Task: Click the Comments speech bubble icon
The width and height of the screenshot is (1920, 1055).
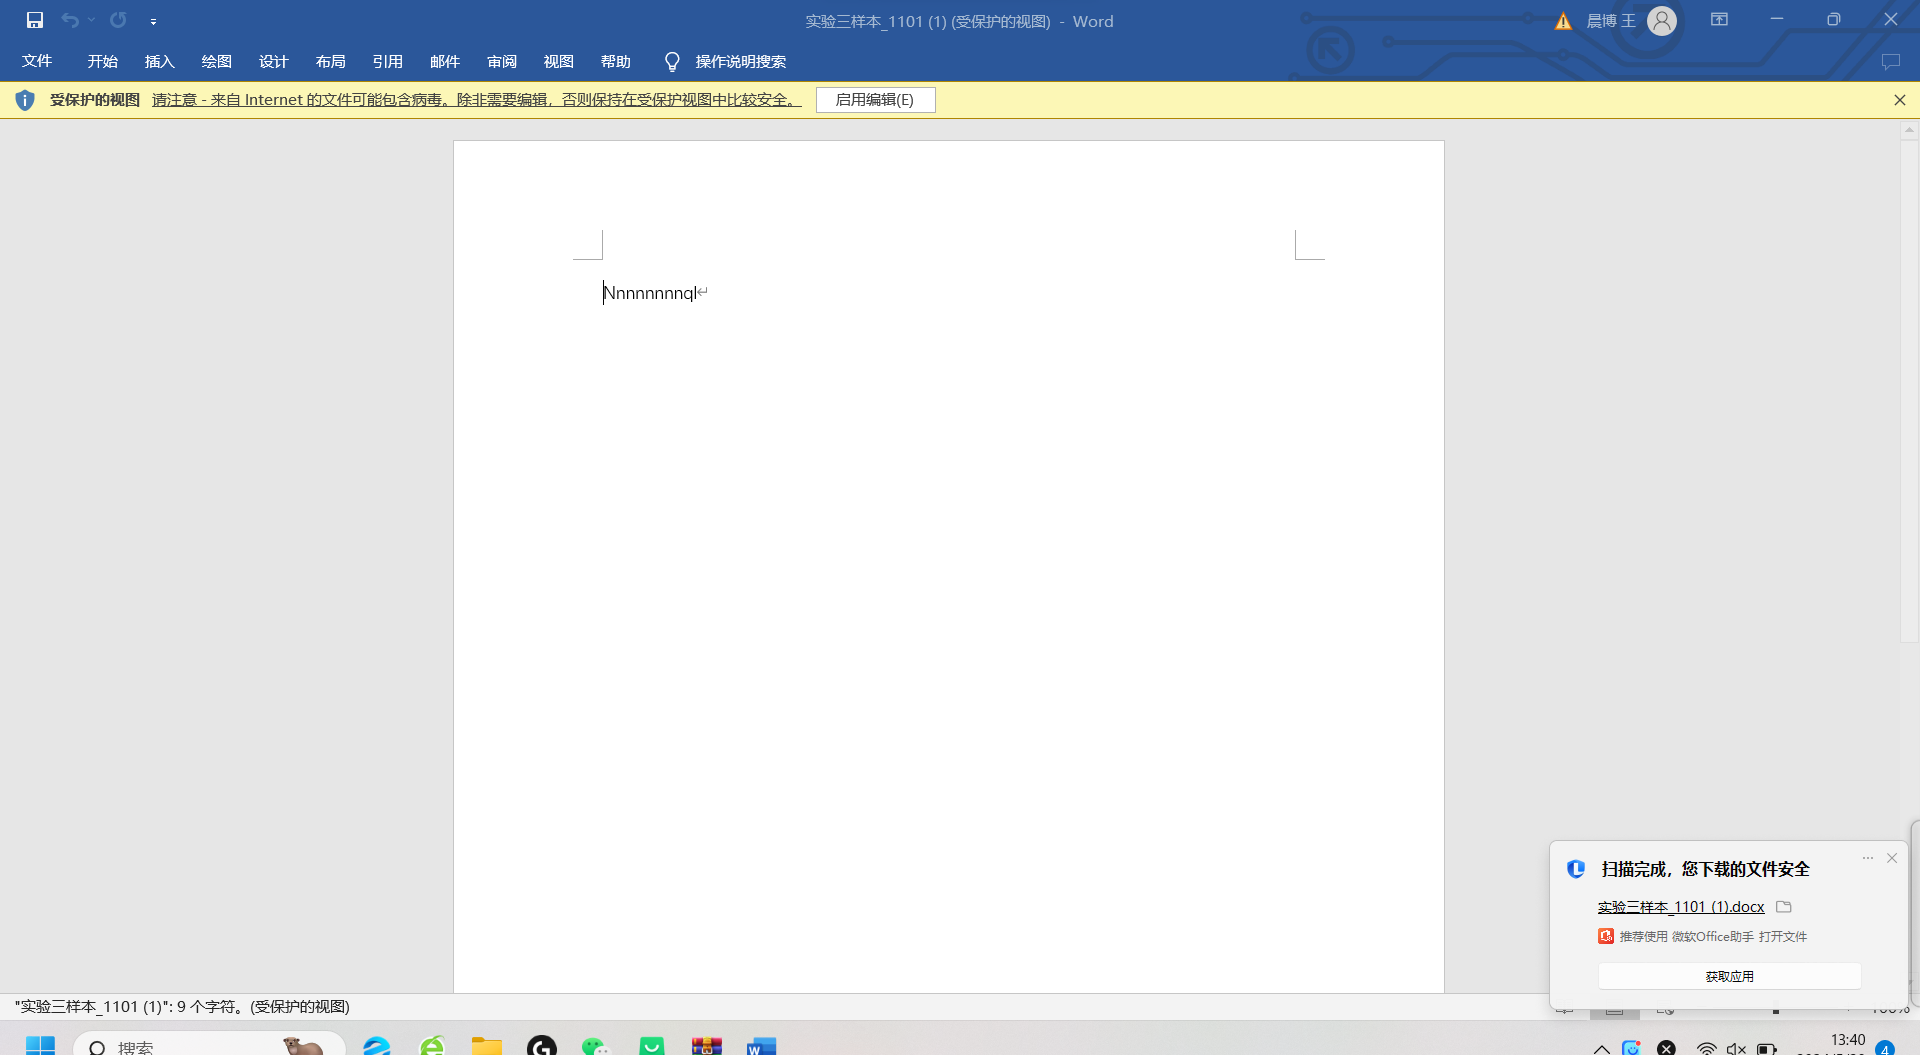Action: point(1890,62)
